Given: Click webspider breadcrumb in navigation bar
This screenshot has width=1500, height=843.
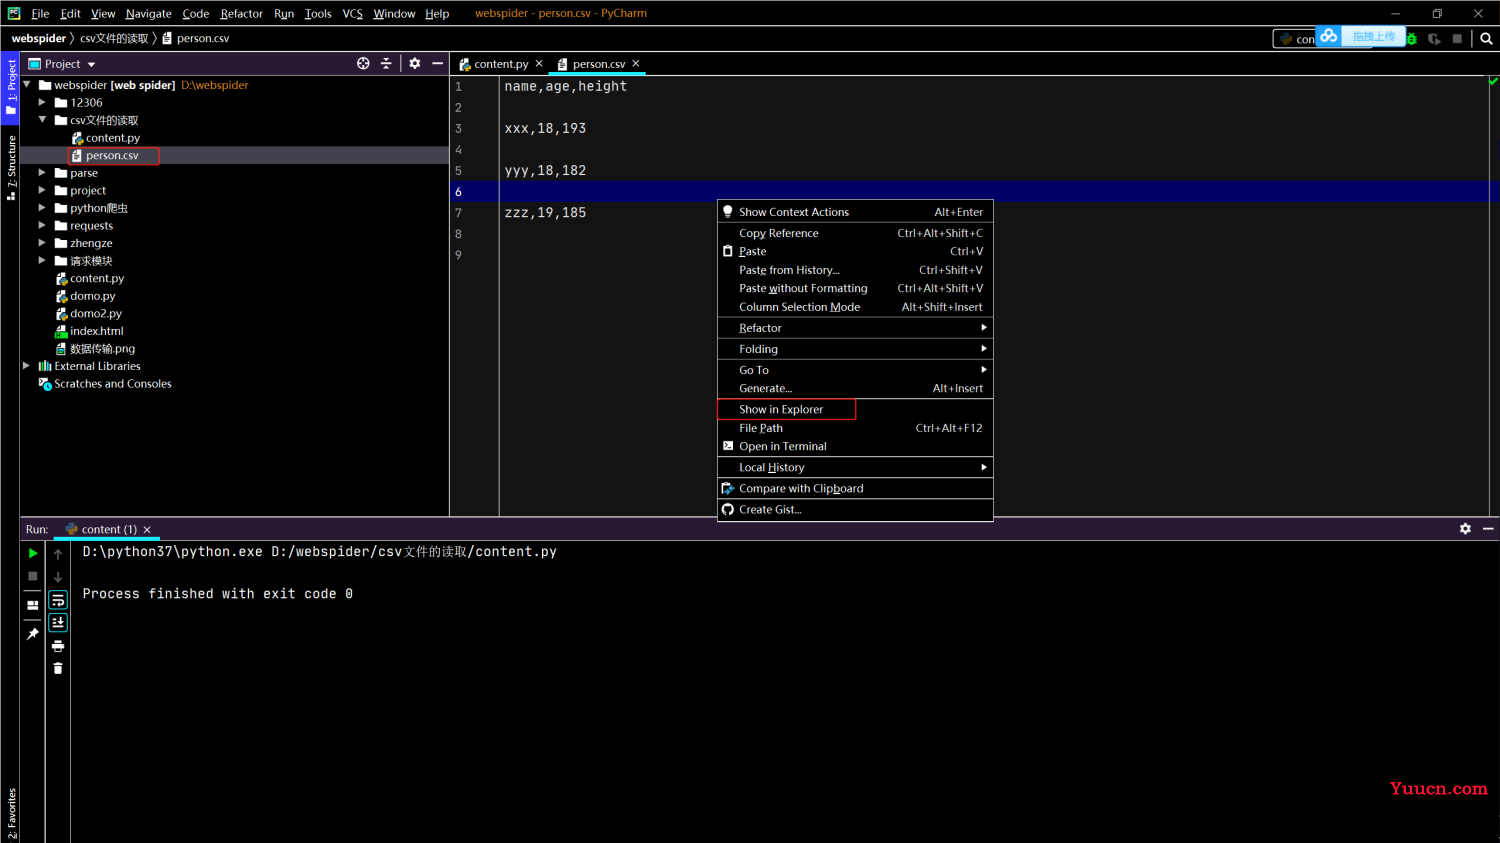Looking at the screenshot, I should coord(39,39).
